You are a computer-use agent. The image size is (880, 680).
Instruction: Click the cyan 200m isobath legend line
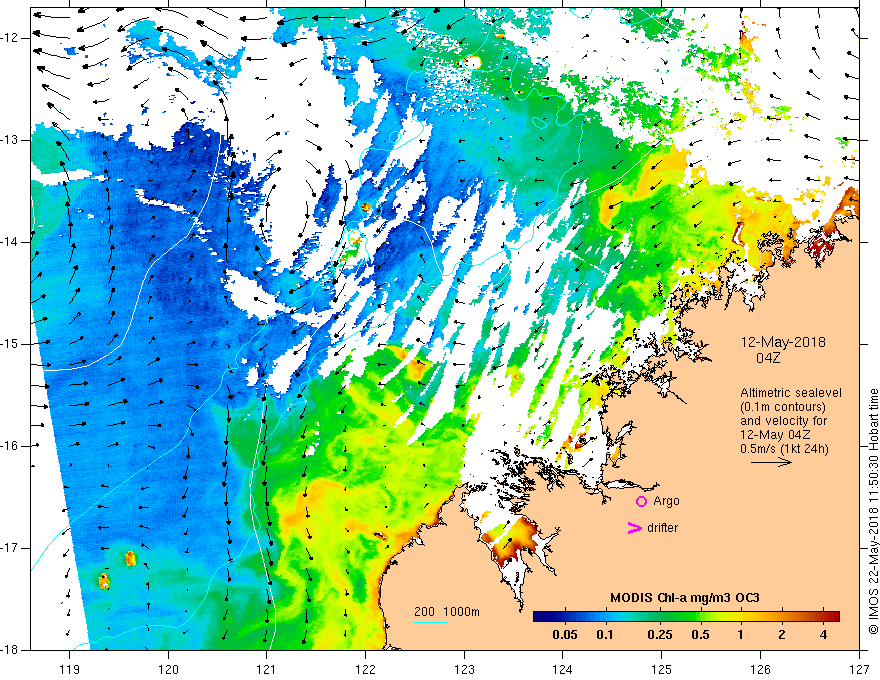[431, 622]
